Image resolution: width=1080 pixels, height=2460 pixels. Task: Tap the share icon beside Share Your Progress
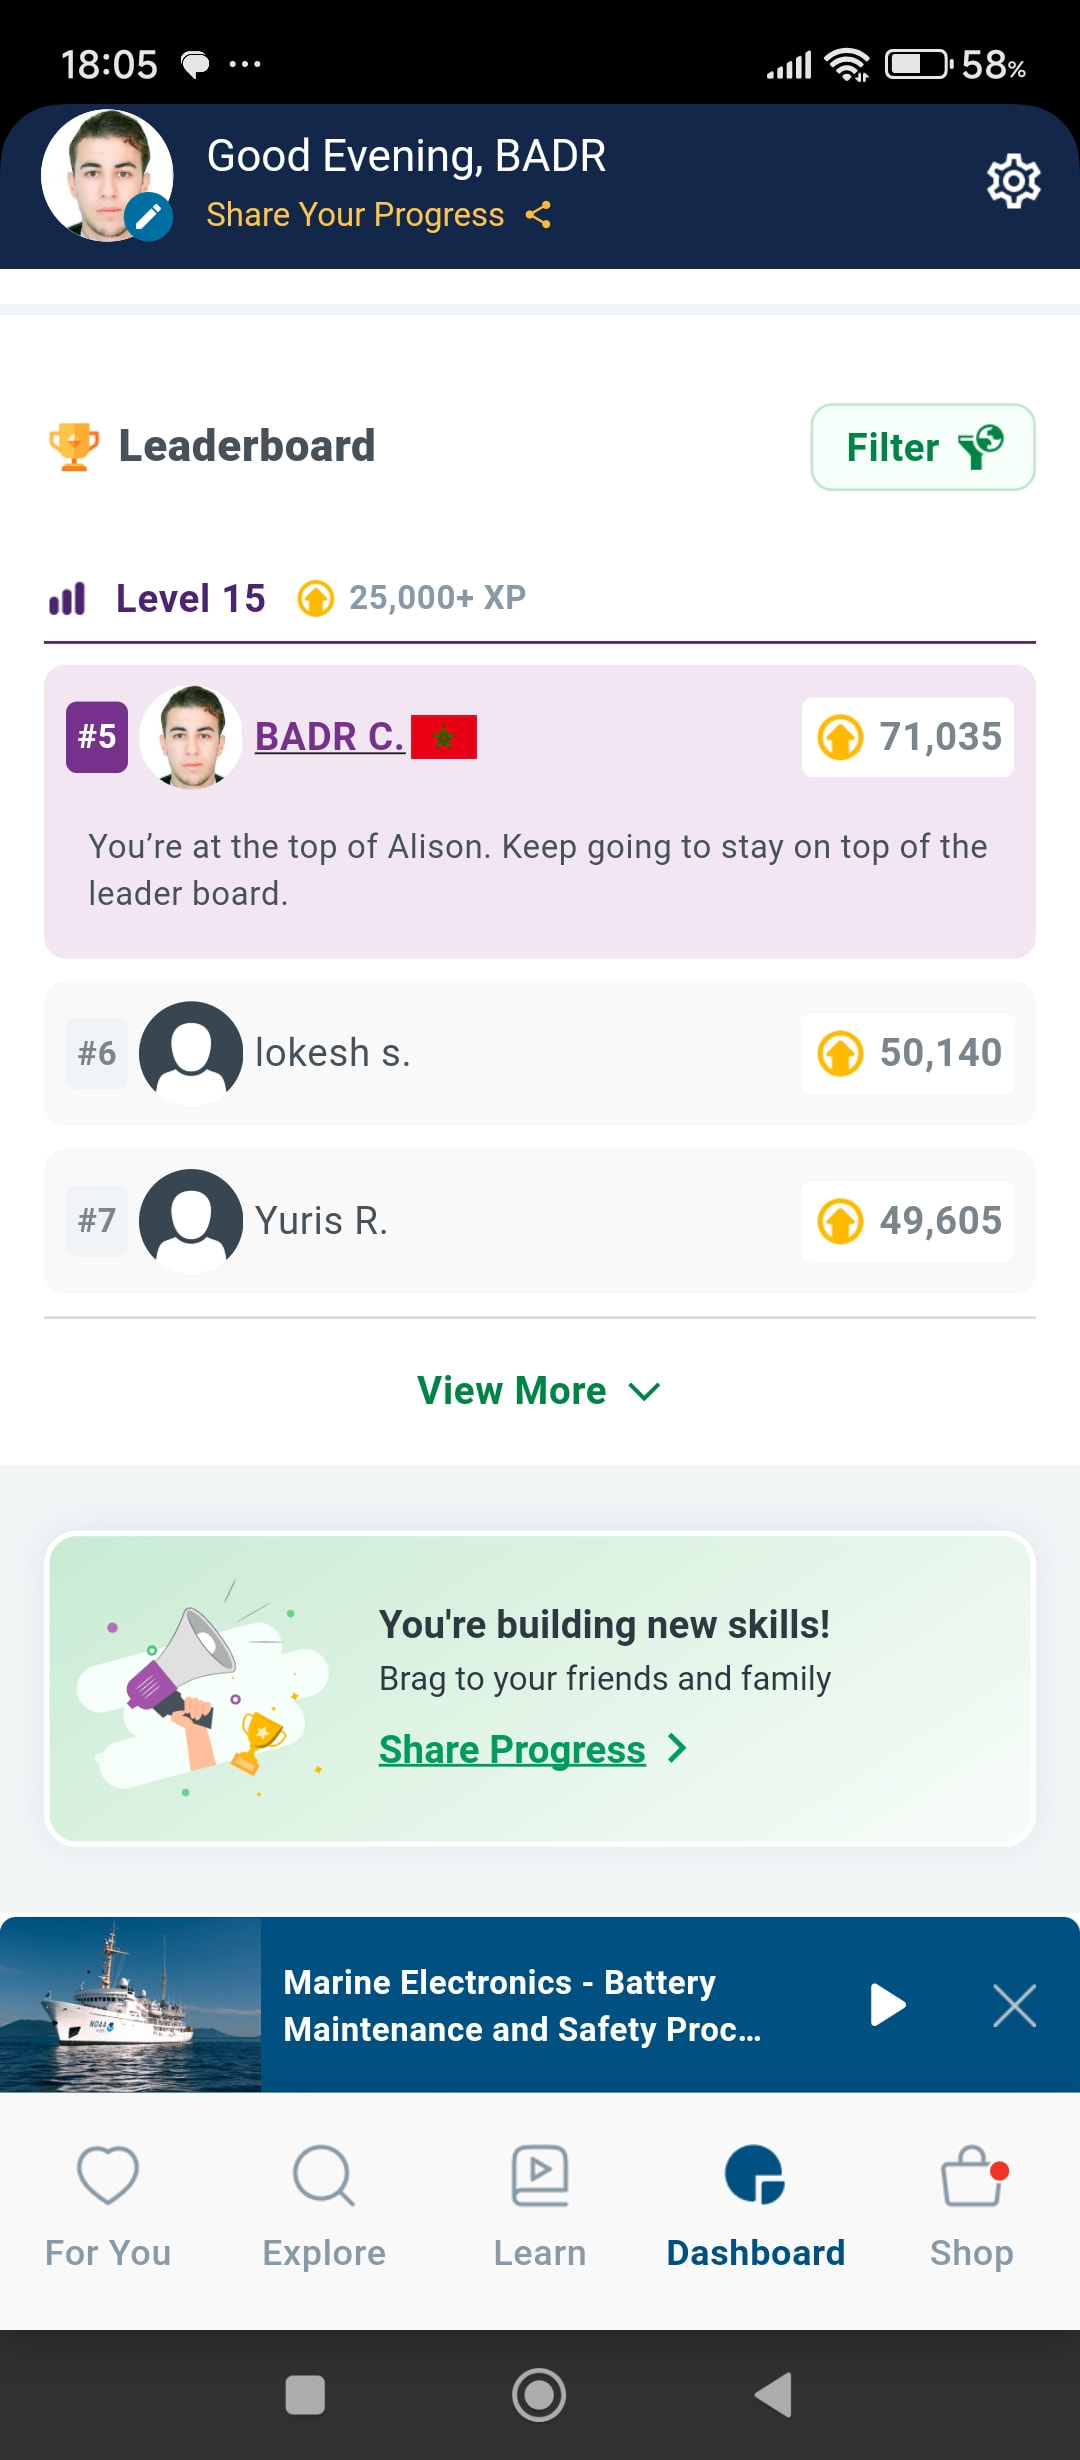538,215
